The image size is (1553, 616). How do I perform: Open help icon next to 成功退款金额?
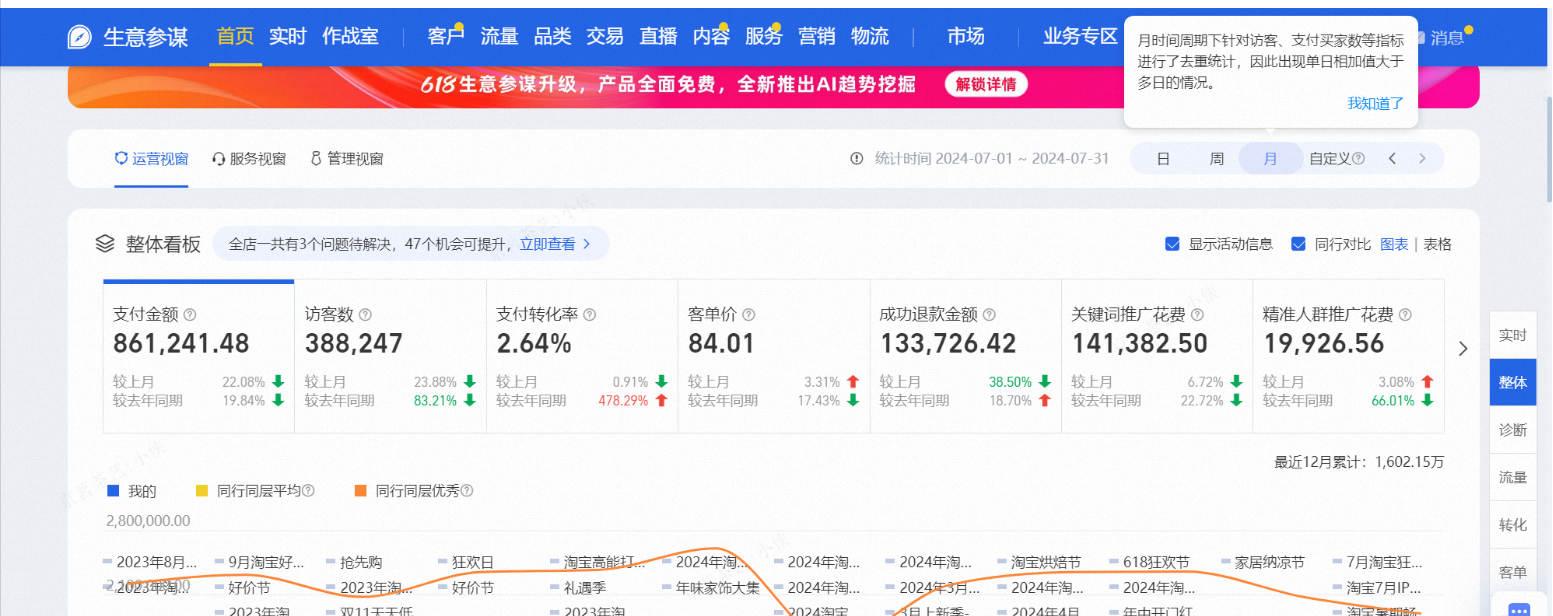pyautogui.click(x=988, y=314)
